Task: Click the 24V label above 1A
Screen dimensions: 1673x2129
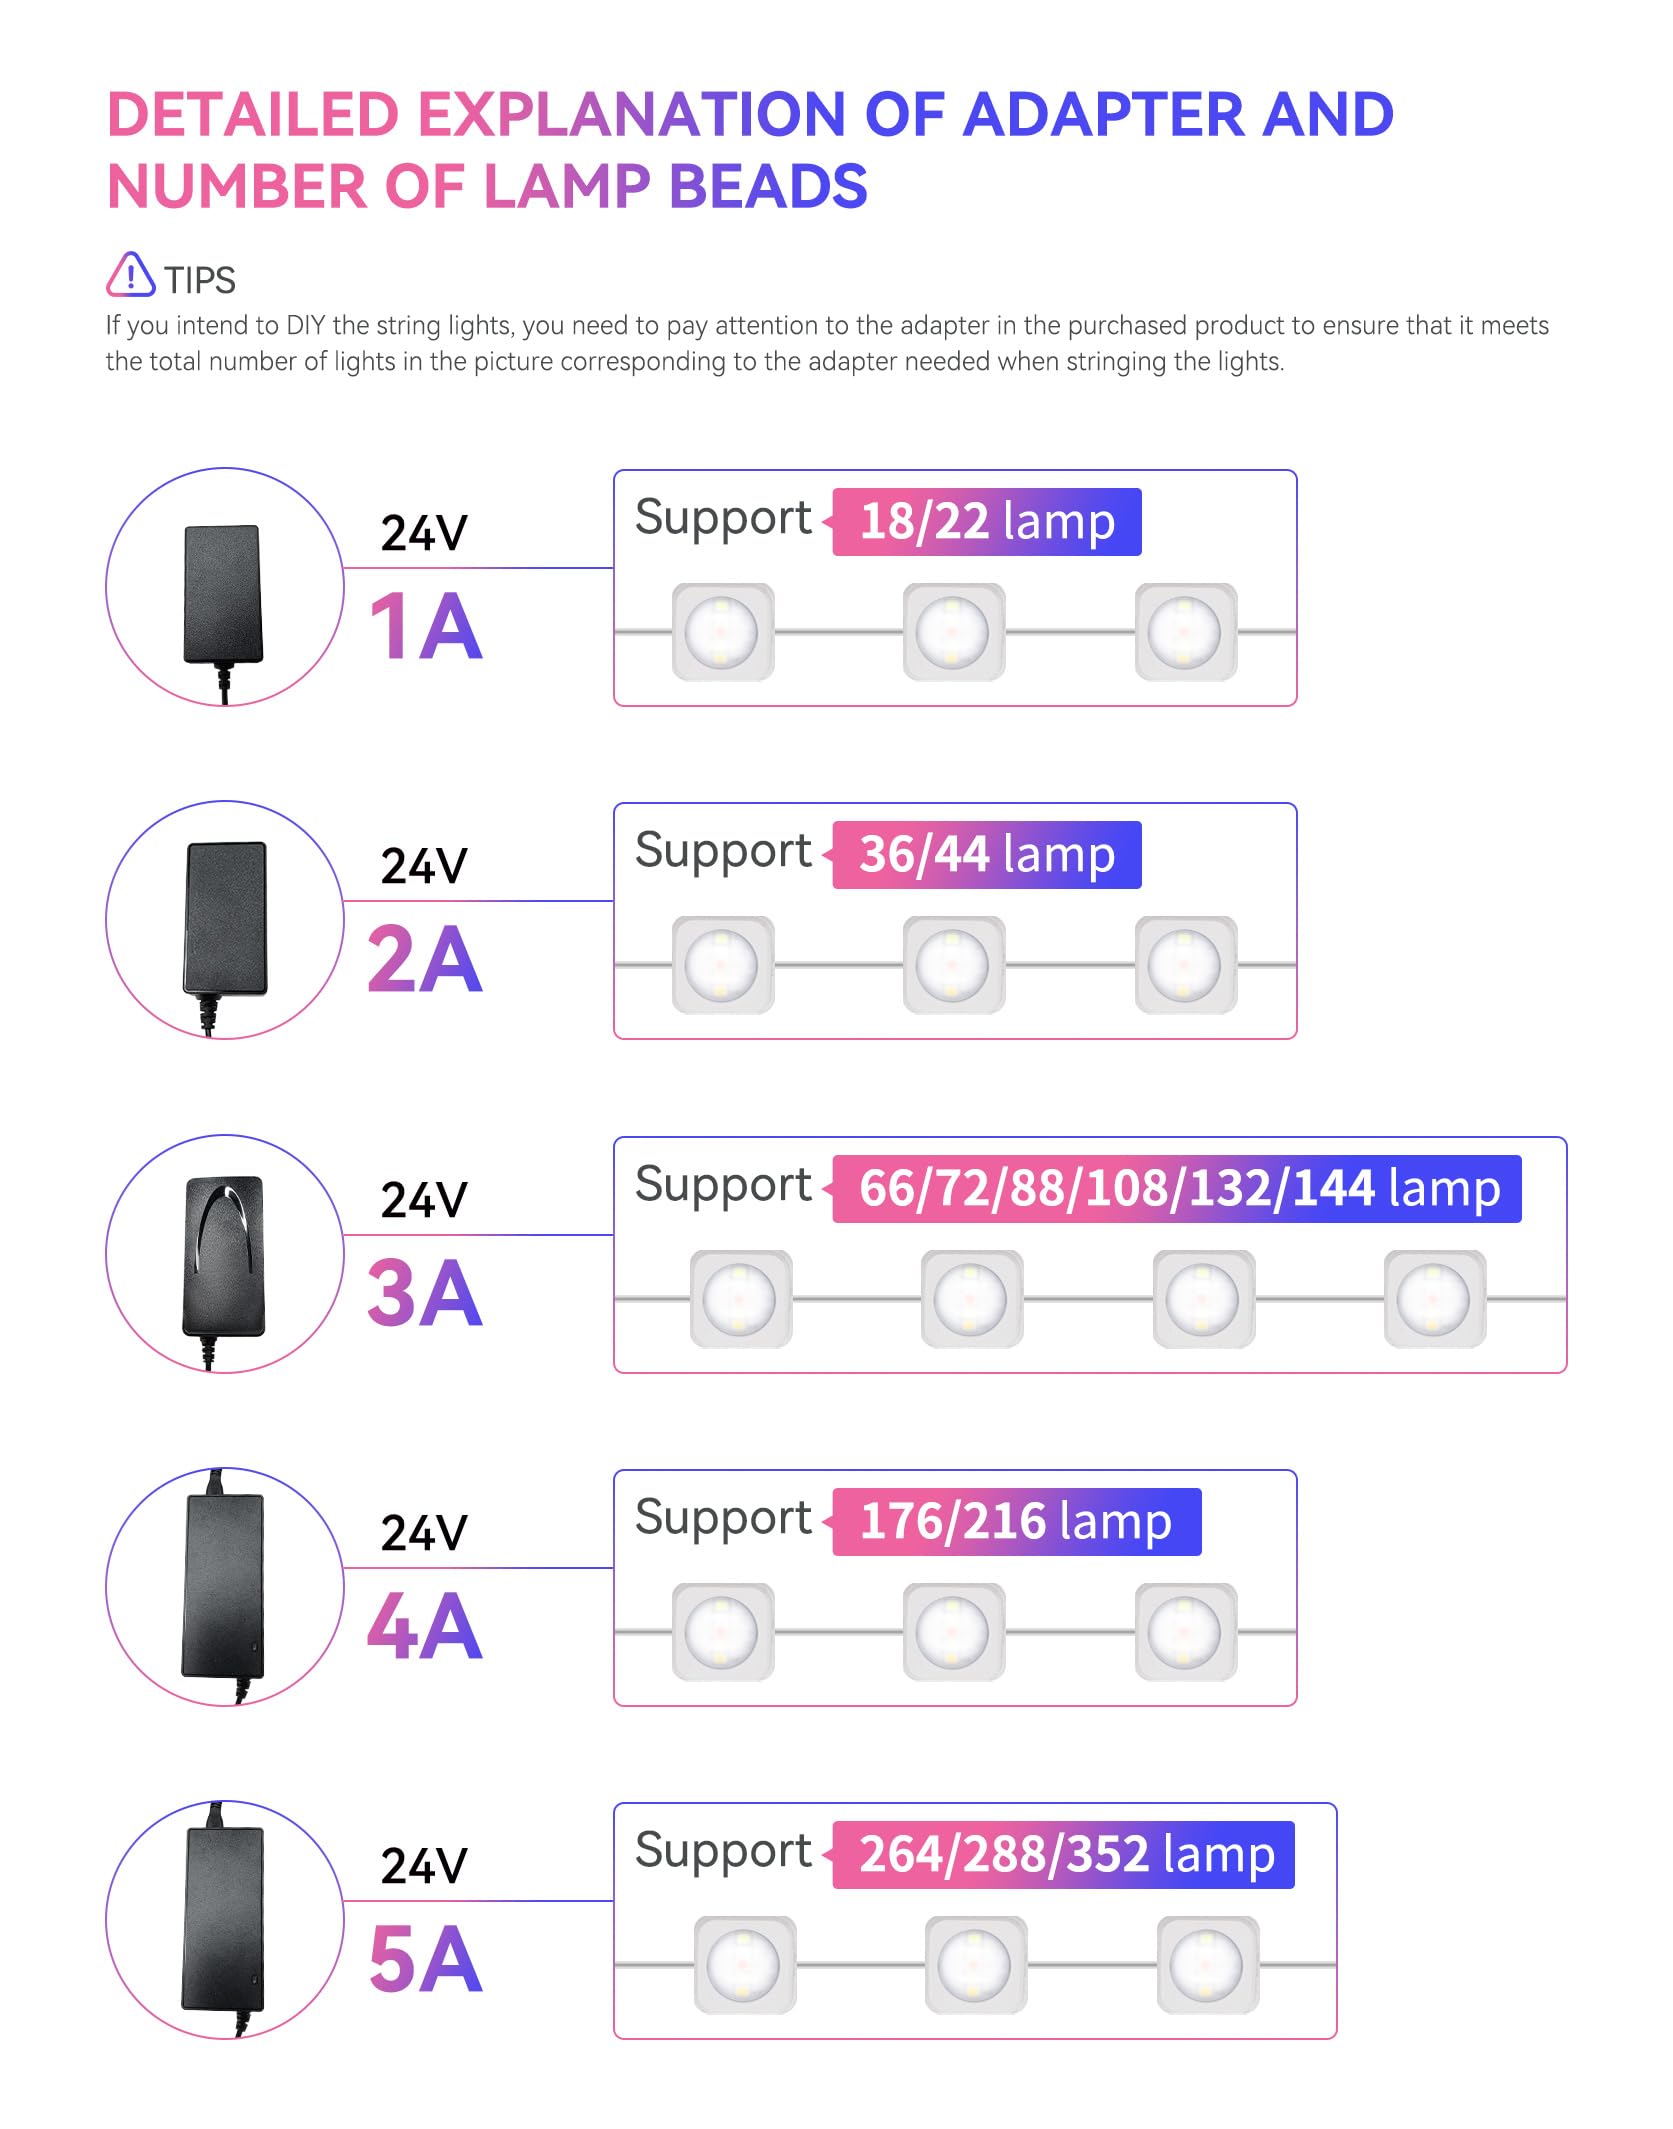Action: (x=424, y=533)
